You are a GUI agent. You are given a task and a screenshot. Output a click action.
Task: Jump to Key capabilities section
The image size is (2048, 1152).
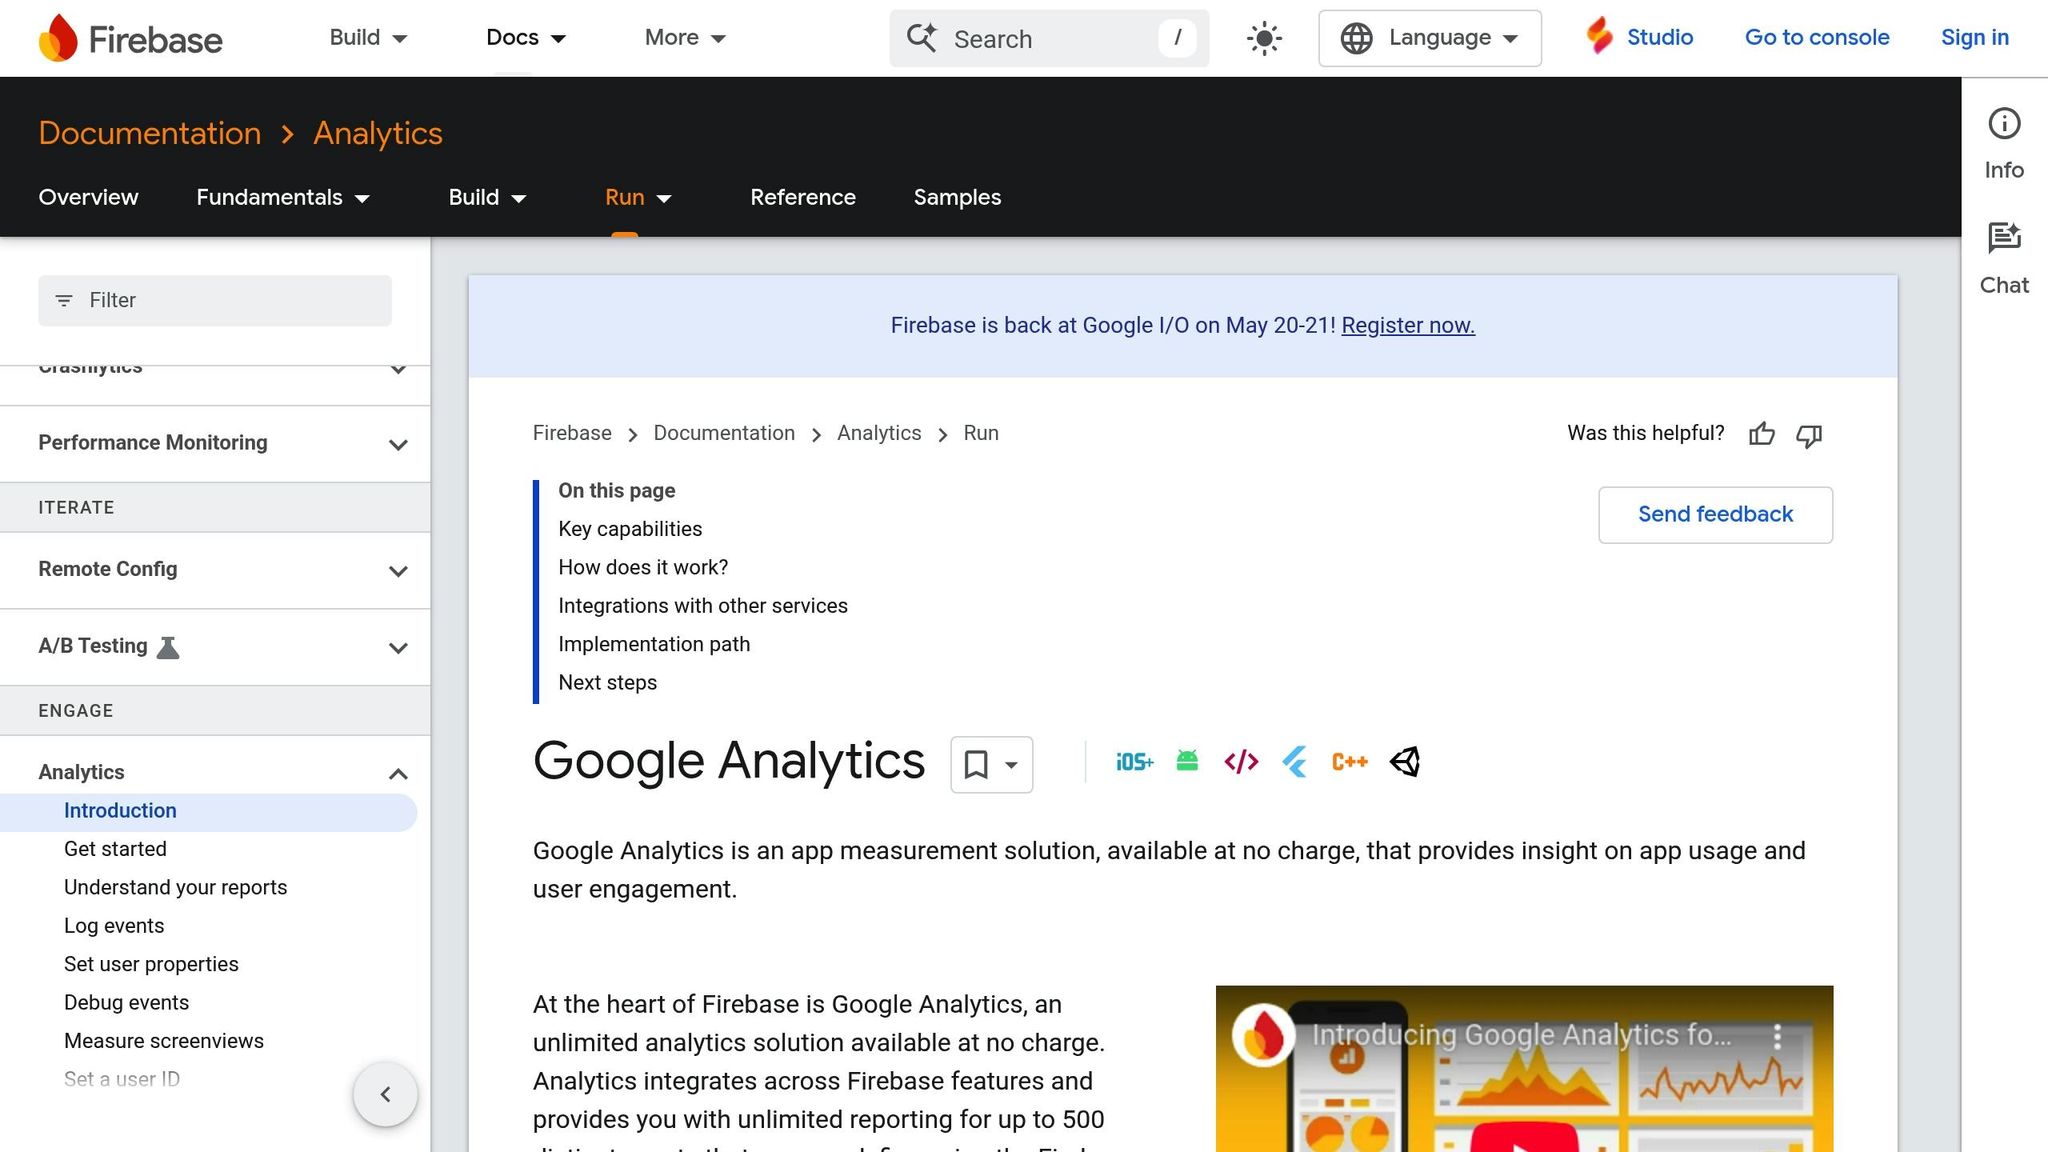(630, 529)
